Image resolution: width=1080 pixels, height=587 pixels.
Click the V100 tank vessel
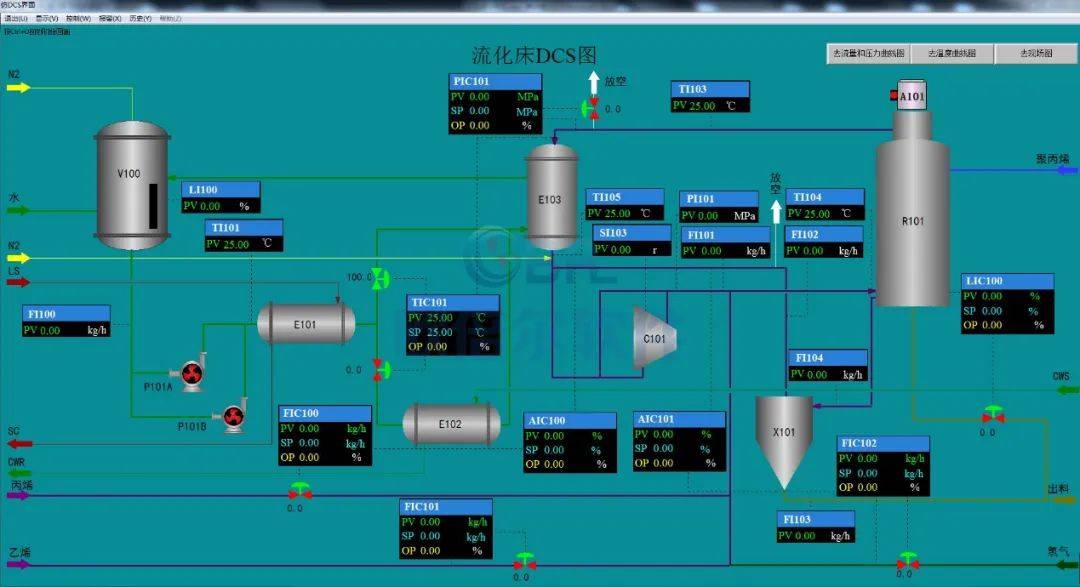(x=131, y=185)
